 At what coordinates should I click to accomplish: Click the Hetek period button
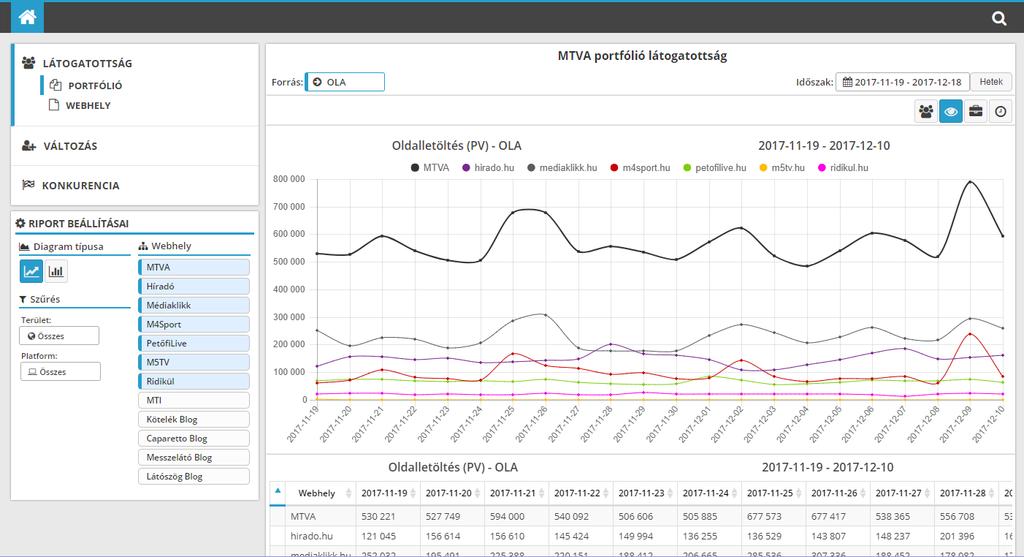991,82
